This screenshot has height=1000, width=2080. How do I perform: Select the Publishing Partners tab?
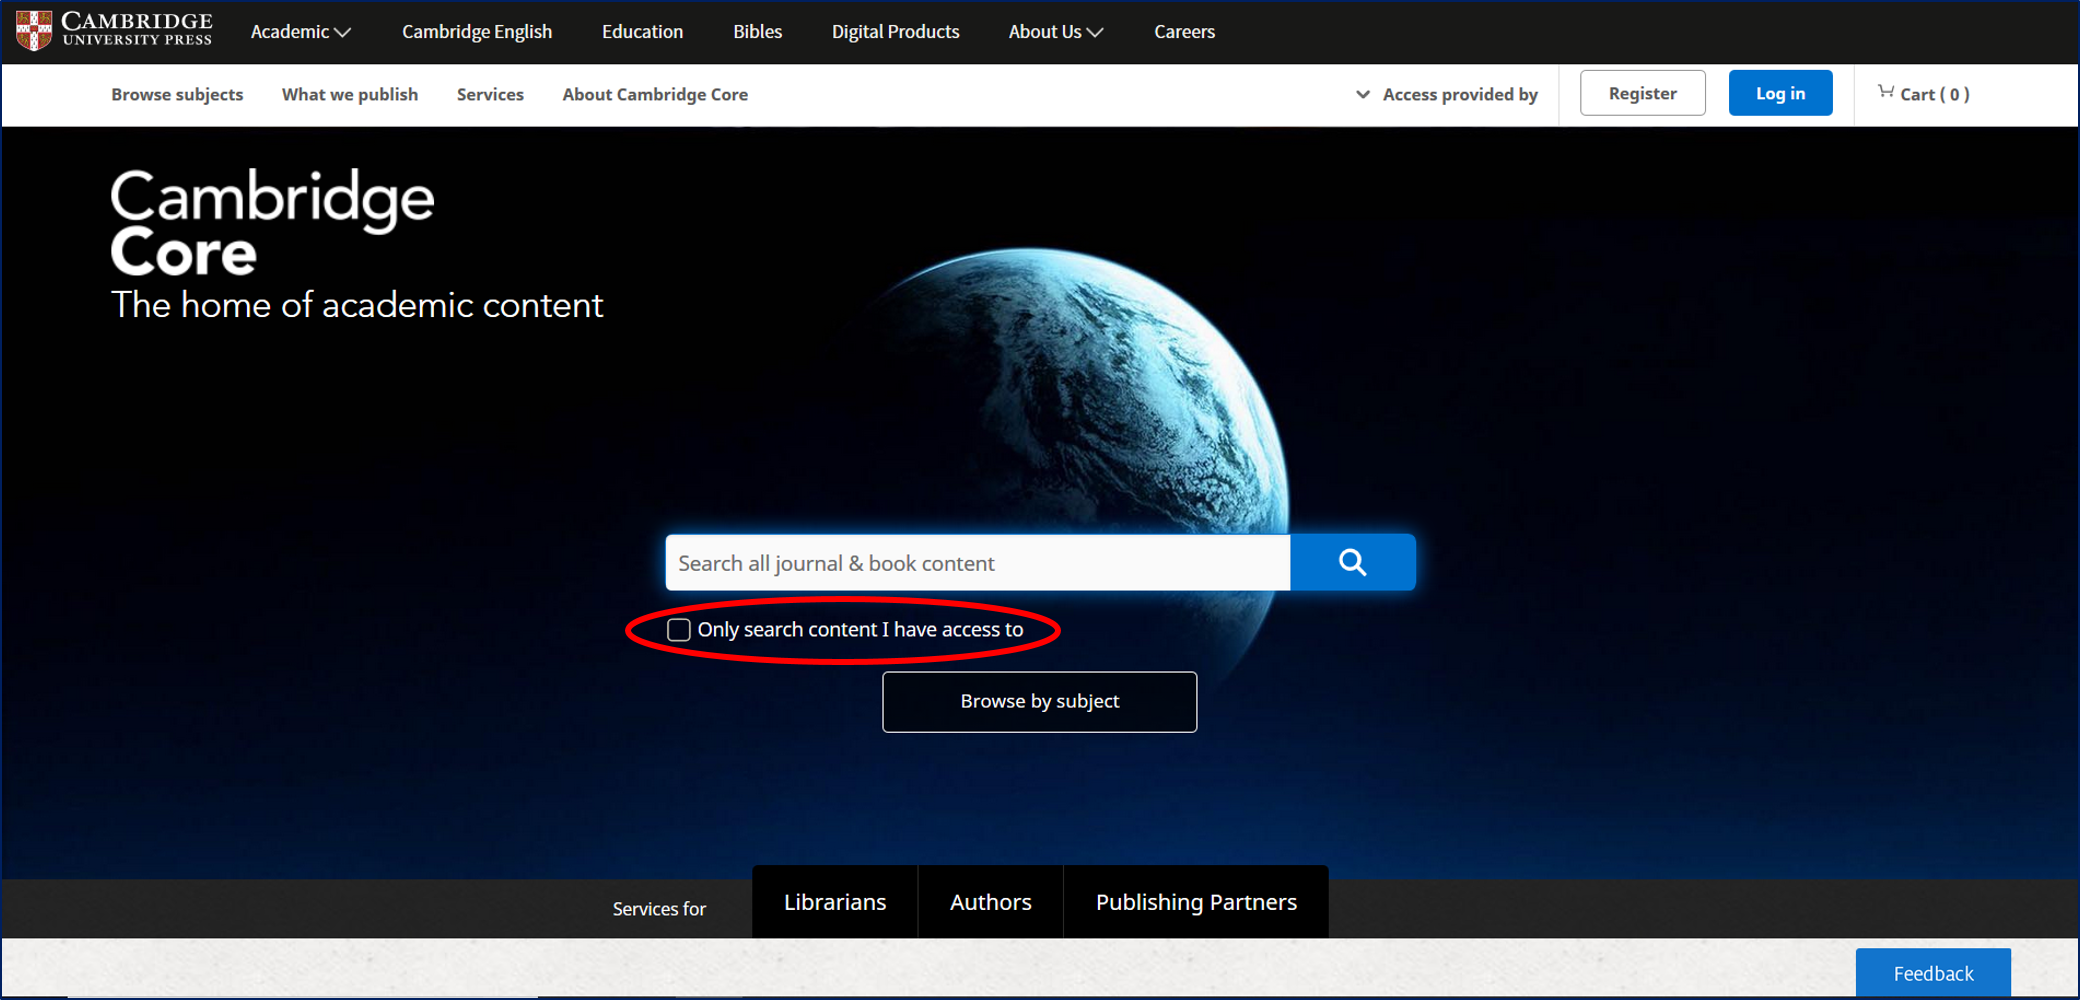click(1196, 902)
